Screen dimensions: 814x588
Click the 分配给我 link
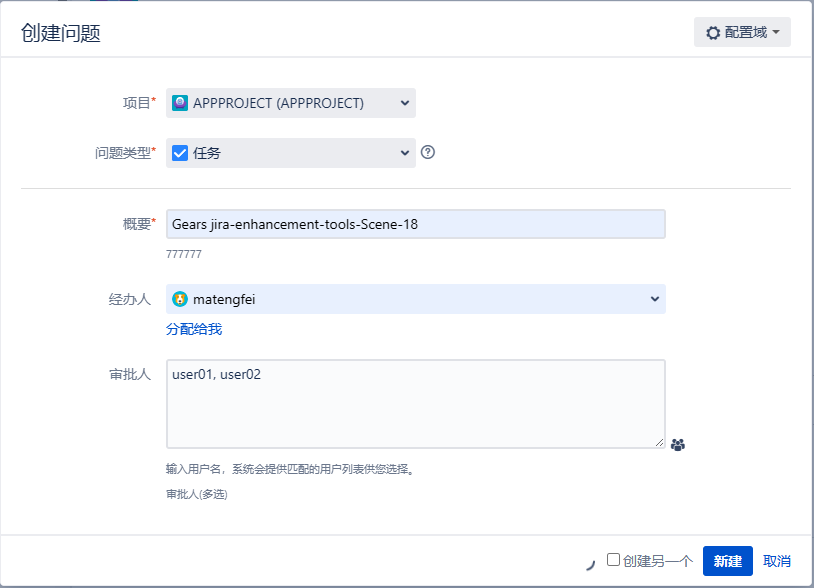[x=194, y=329]
